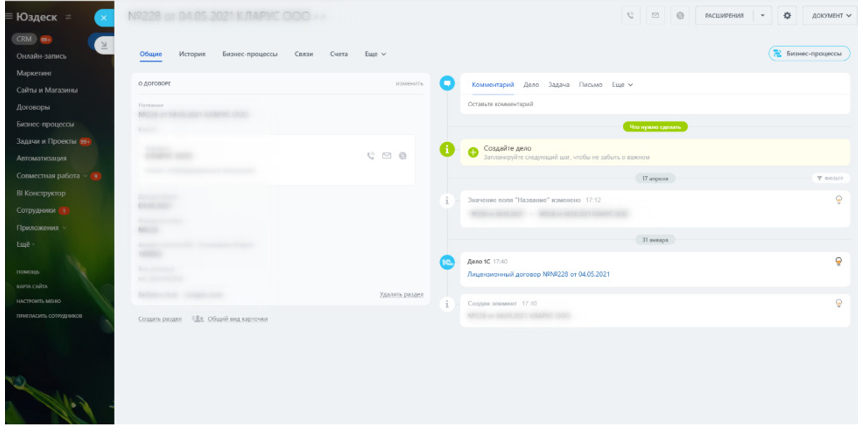Open the Счета tab
Screen dimensions: 858x429
coord(339,54)
